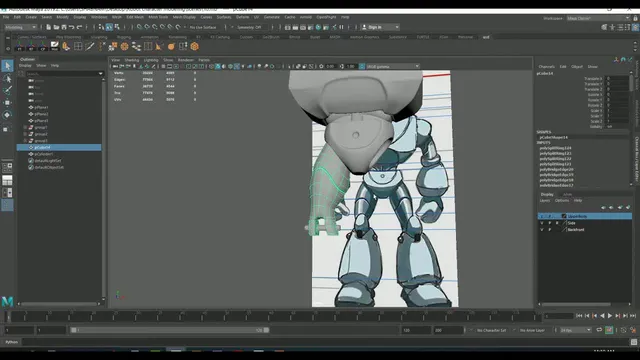
Task: Open the Channels menu in Channel Box
Action: [547, 67]
